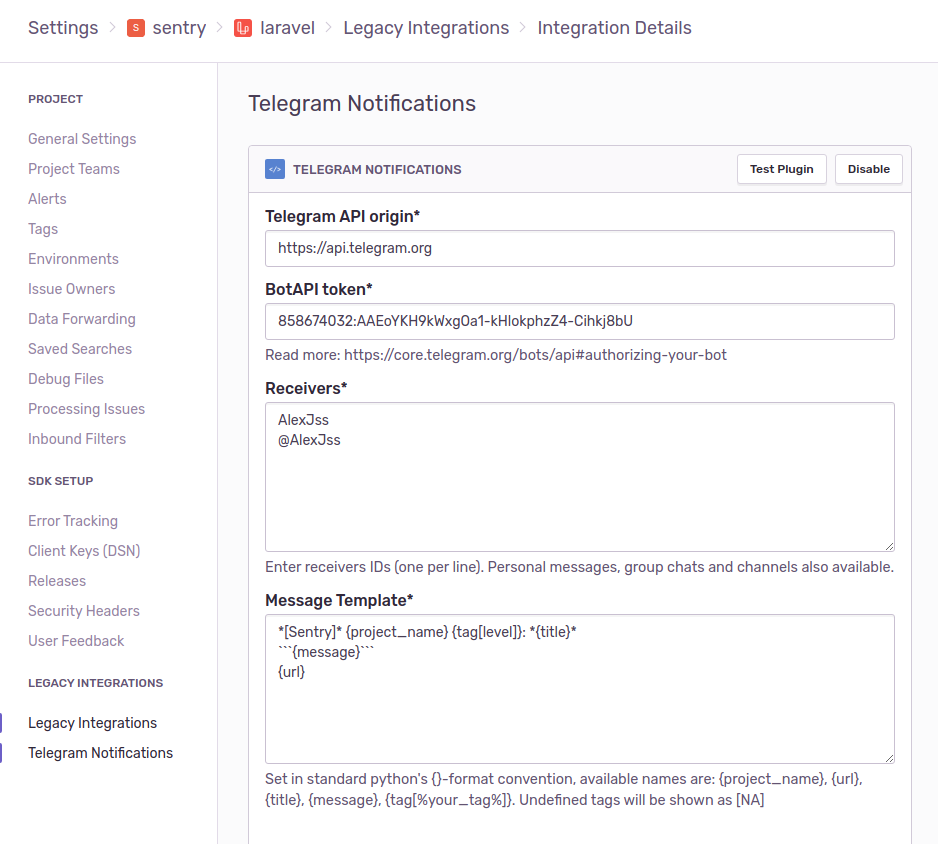Image resolution: width=938 pixels, height=844 pixels.
Task: Click the 'Receivers*' label
Action: 306,388
